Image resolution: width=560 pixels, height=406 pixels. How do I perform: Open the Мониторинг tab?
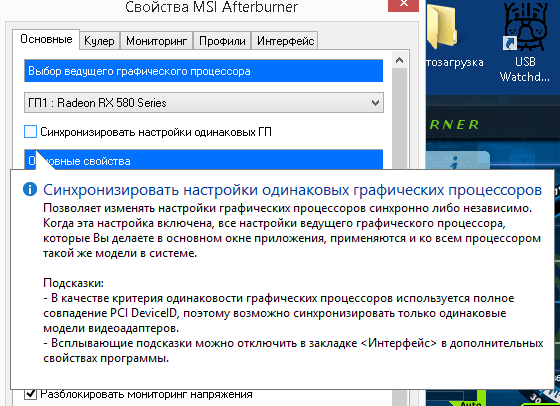pos(156,41)
